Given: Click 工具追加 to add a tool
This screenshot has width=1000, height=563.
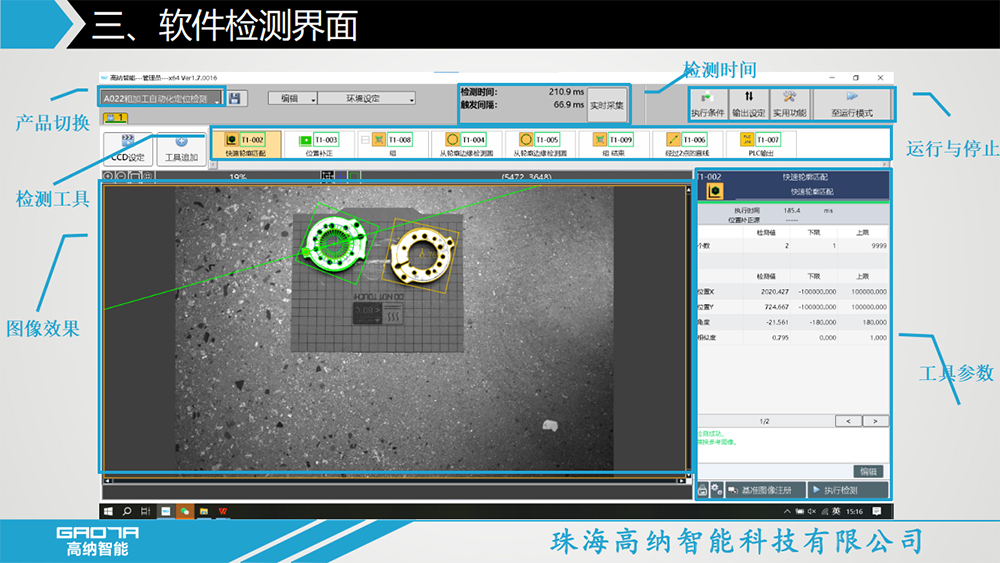Looking at the screenshot, I should (181, 150).
